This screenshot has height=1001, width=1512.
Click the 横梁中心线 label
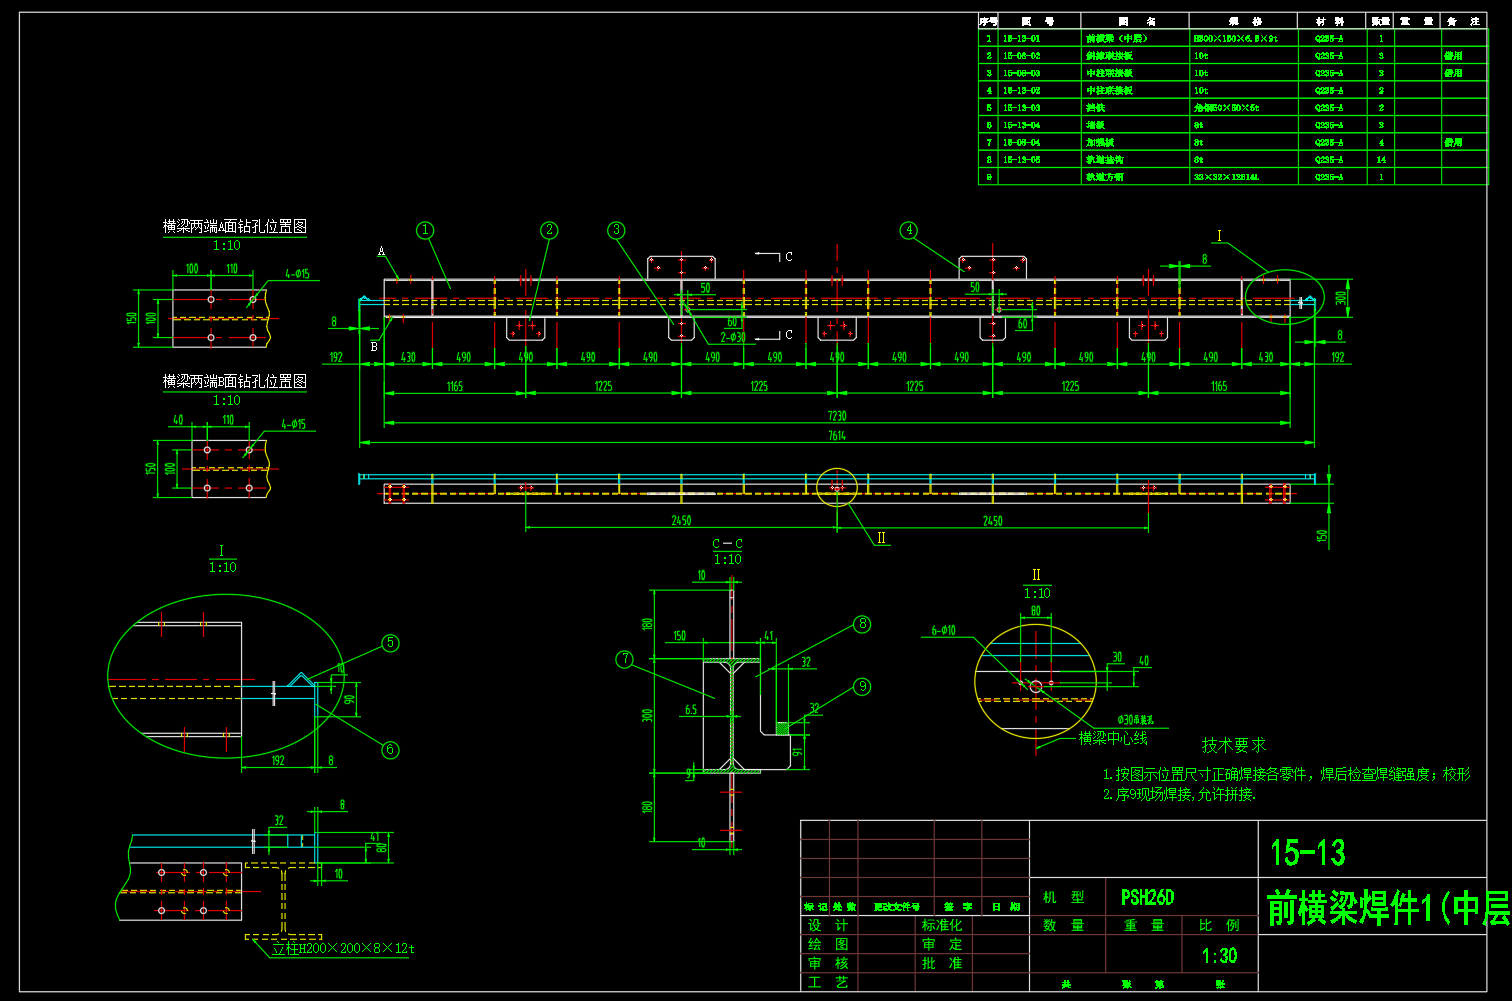point(1113,738)
